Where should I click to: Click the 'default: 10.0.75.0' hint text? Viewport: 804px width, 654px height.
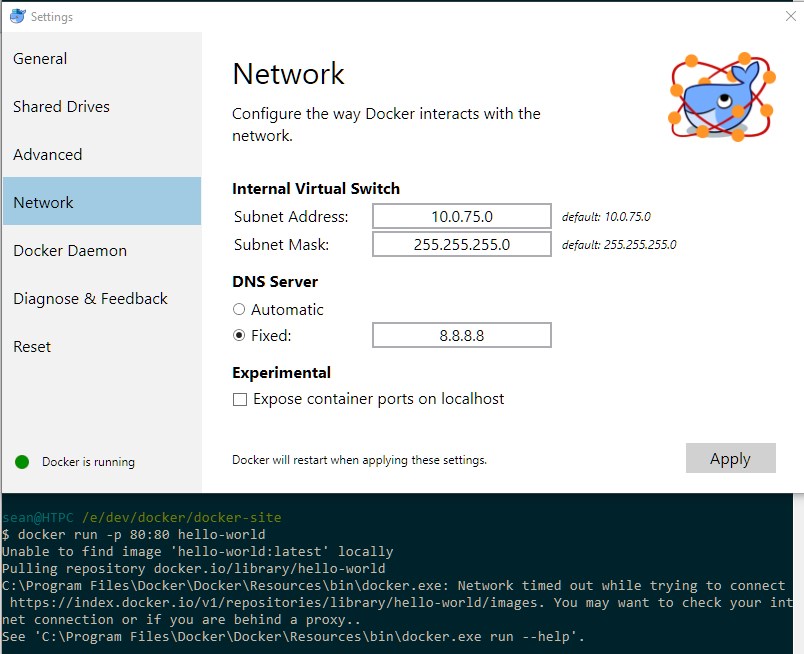[606, 216]
